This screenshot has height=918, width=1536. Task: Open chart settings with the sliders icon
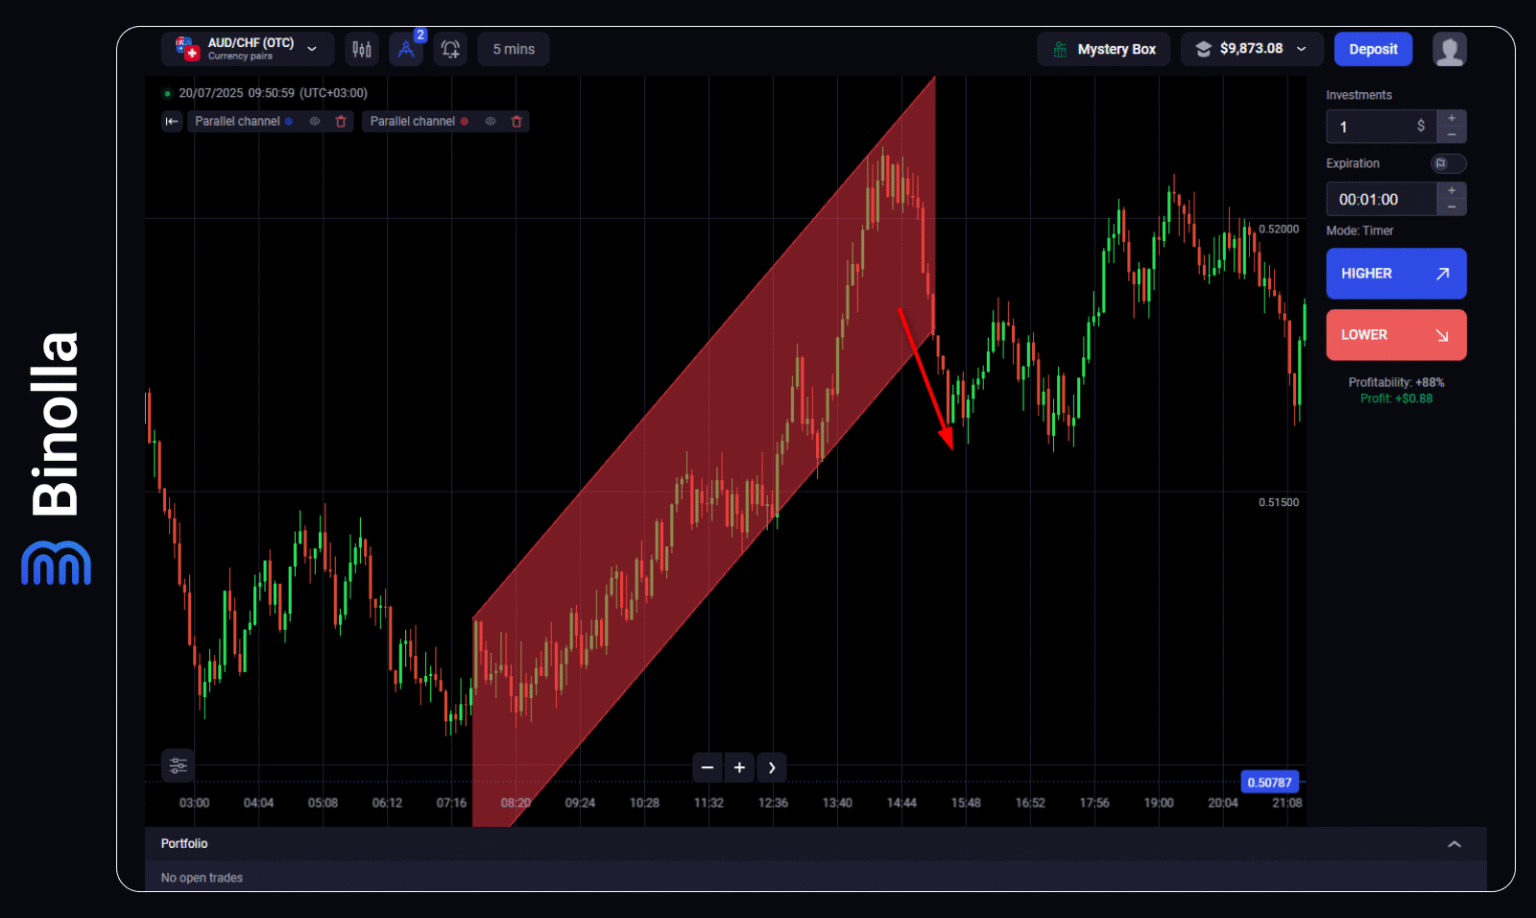point(178,765)
